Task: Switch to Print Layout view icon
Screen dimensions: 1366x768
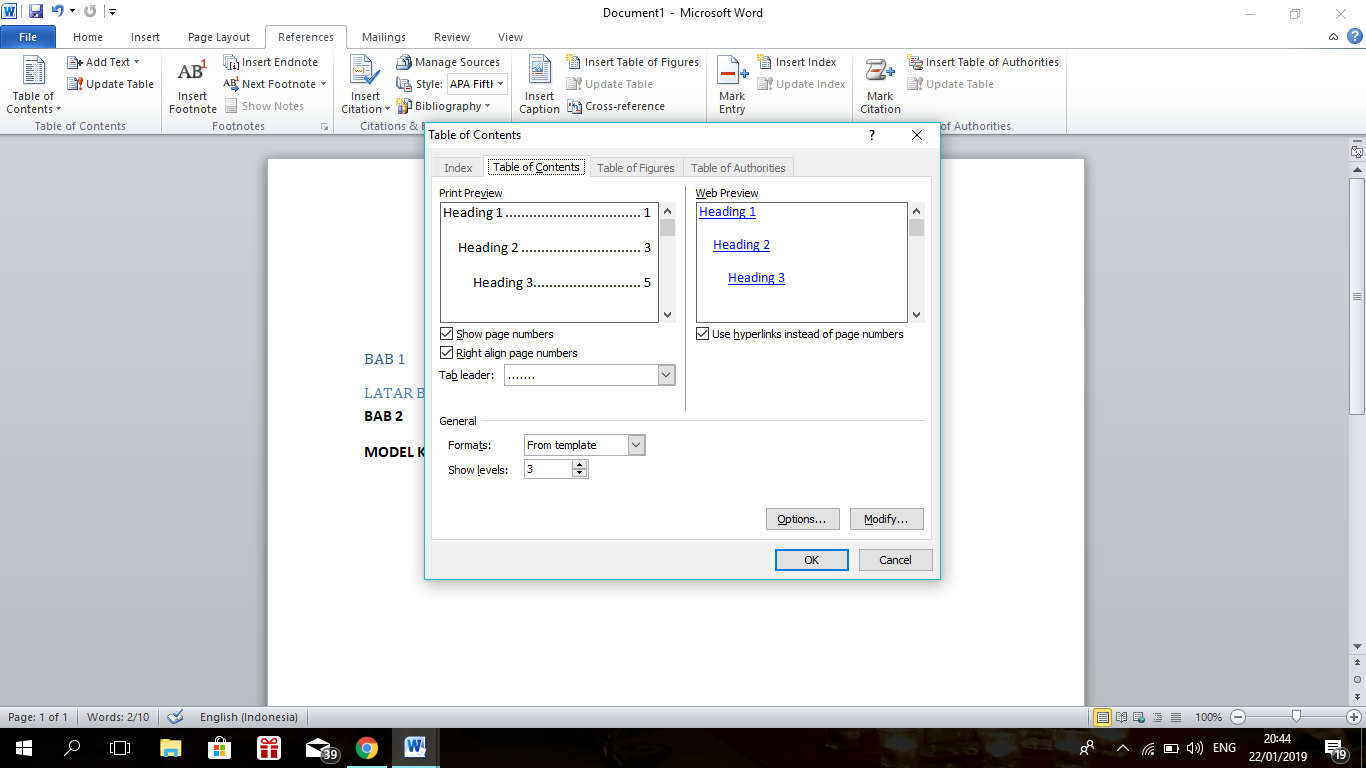Action: click(1103, 717)
